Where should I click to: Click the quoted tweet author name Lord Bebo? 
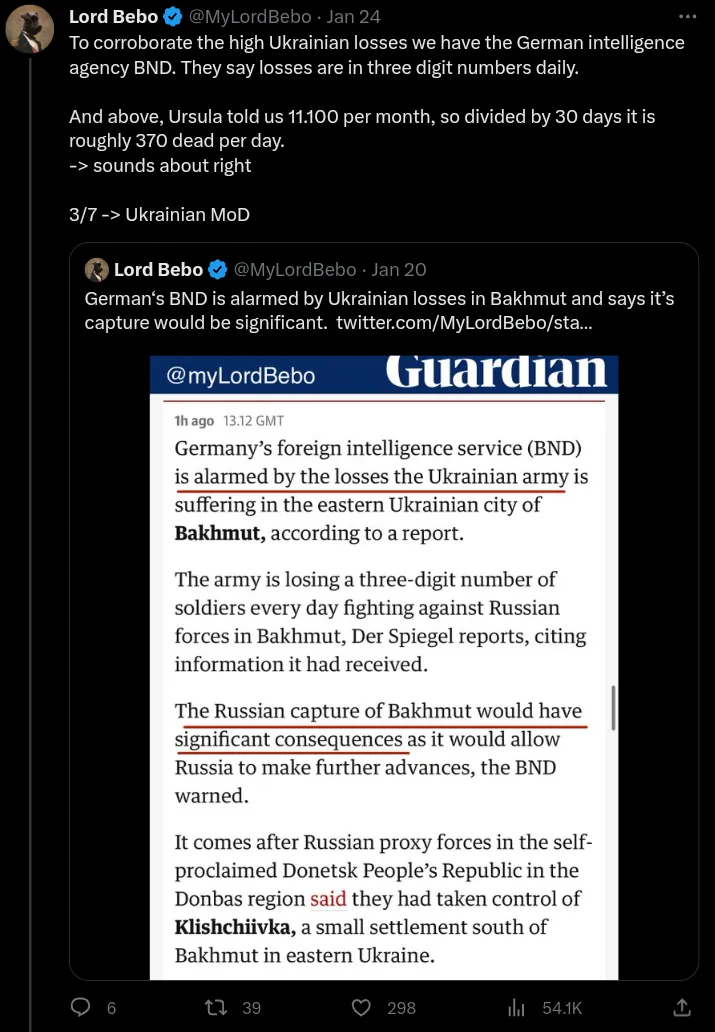click(158, 269)
